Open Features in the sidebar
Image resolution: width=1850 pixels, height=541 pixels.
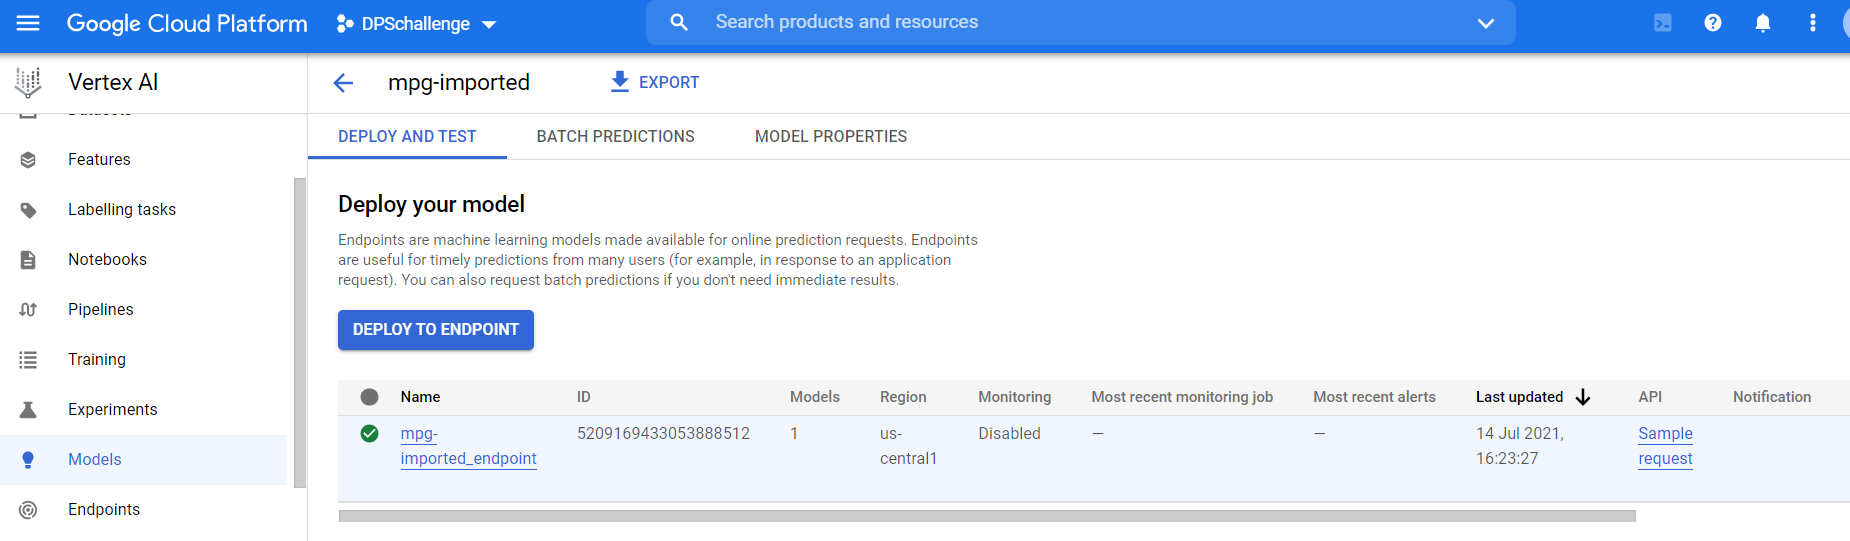click(x=99, y=159)
